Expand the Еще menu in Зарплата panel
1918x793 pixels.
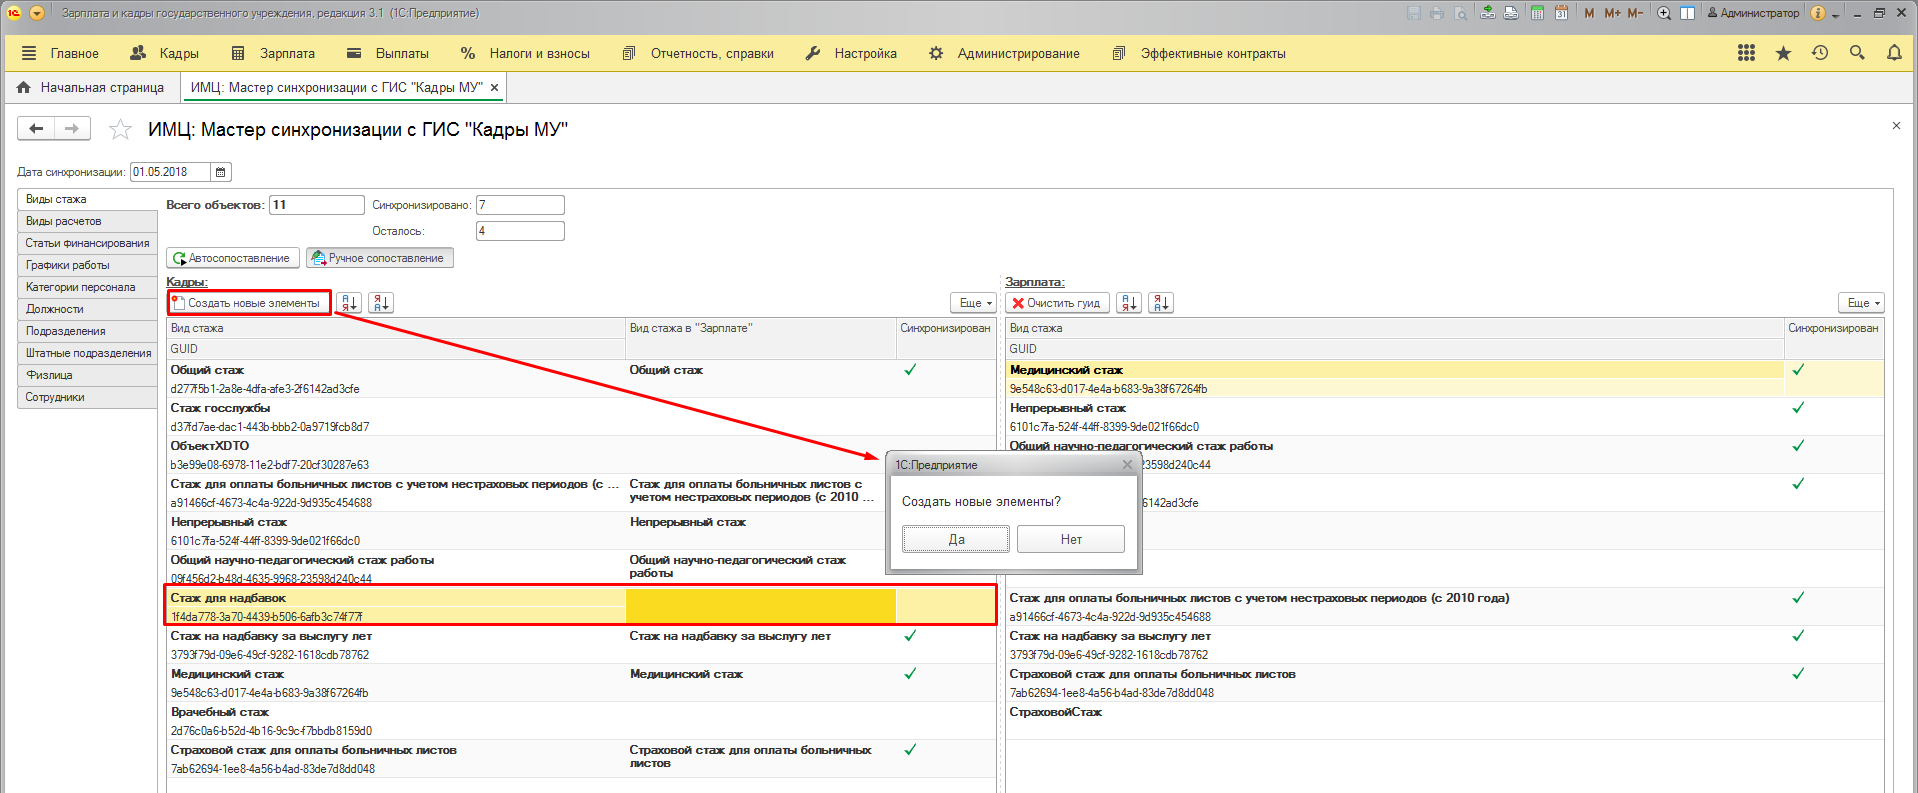[x=1861, y=303]
